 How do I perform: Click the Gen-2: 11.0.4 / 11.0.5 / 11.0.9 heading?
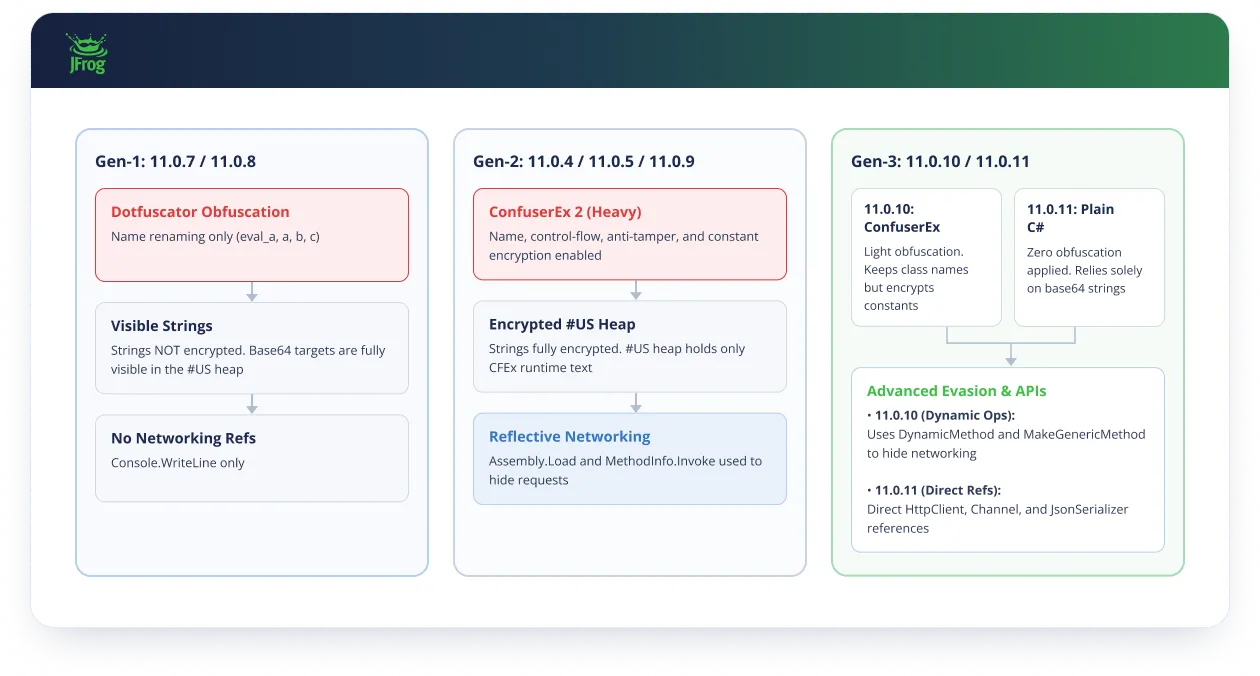click(584, 161)
